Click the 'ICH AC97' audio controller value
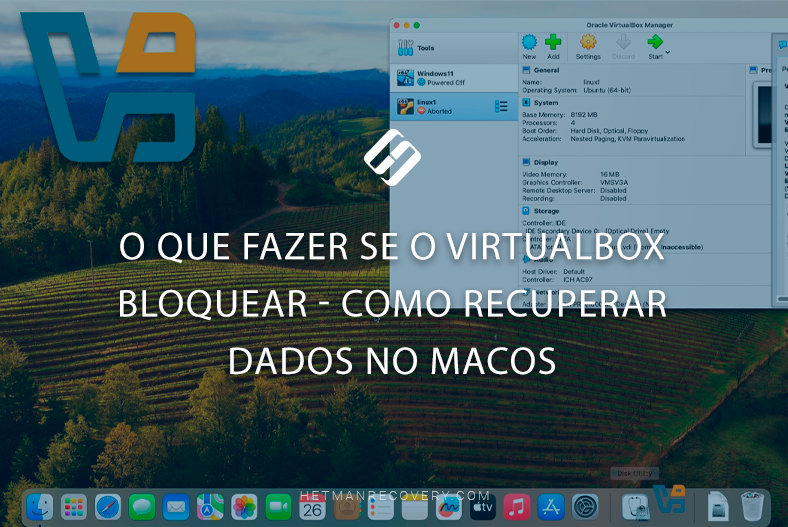 pyautogui.click(x=577, y=279)
